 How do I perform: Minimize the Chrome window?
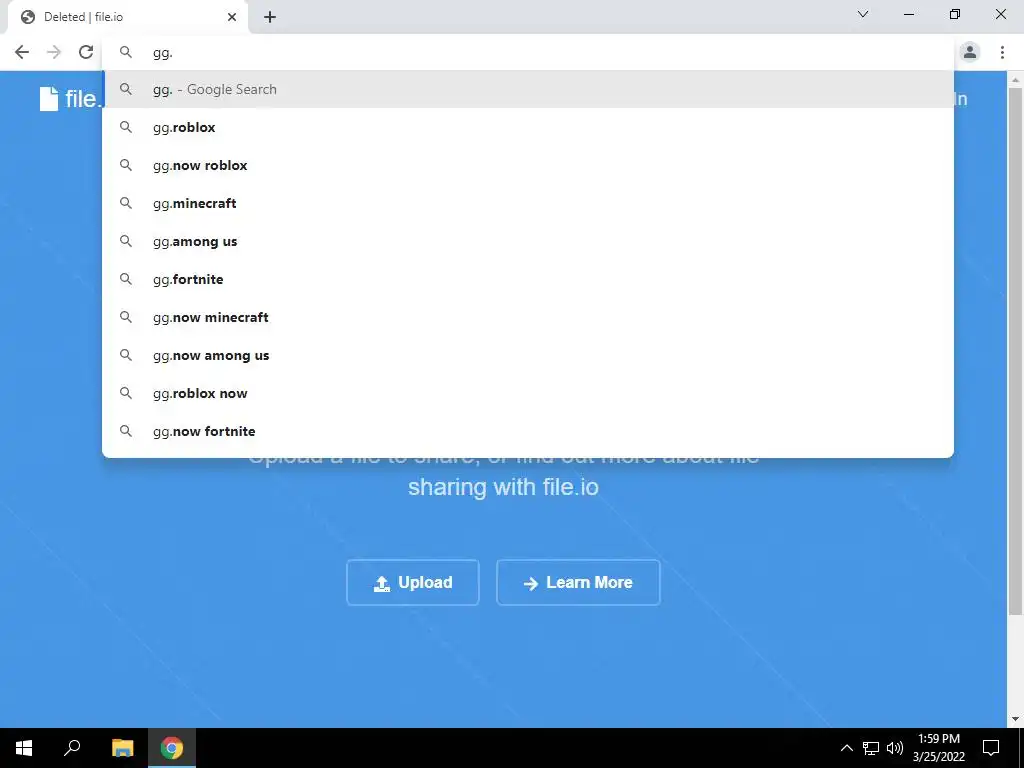point(908,14)
